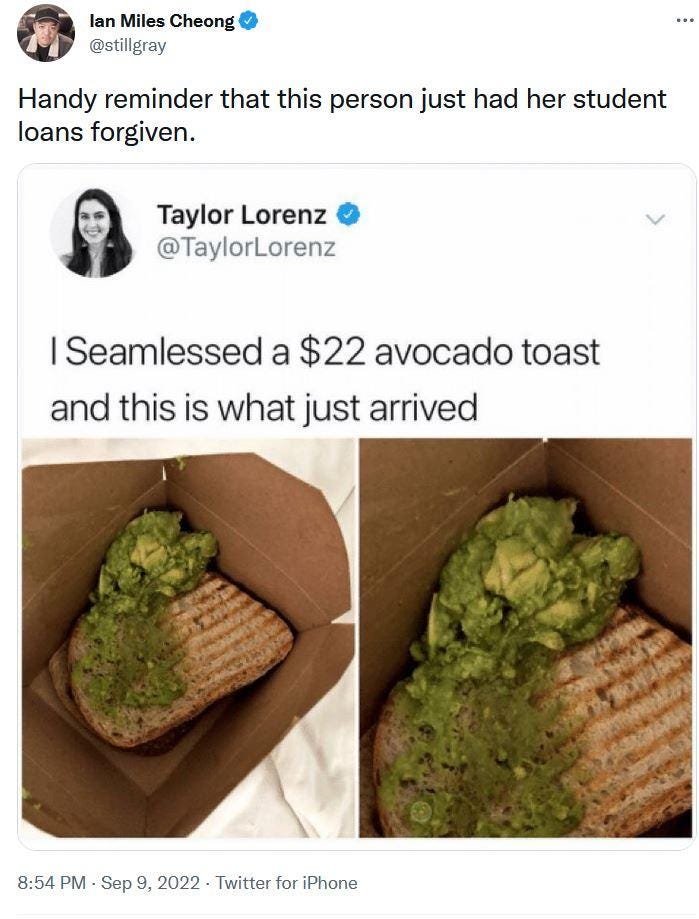This screenshot has width=699, height=919.
Task: Click the Twitter for iPhone source label
Action: tap(287, 883)
